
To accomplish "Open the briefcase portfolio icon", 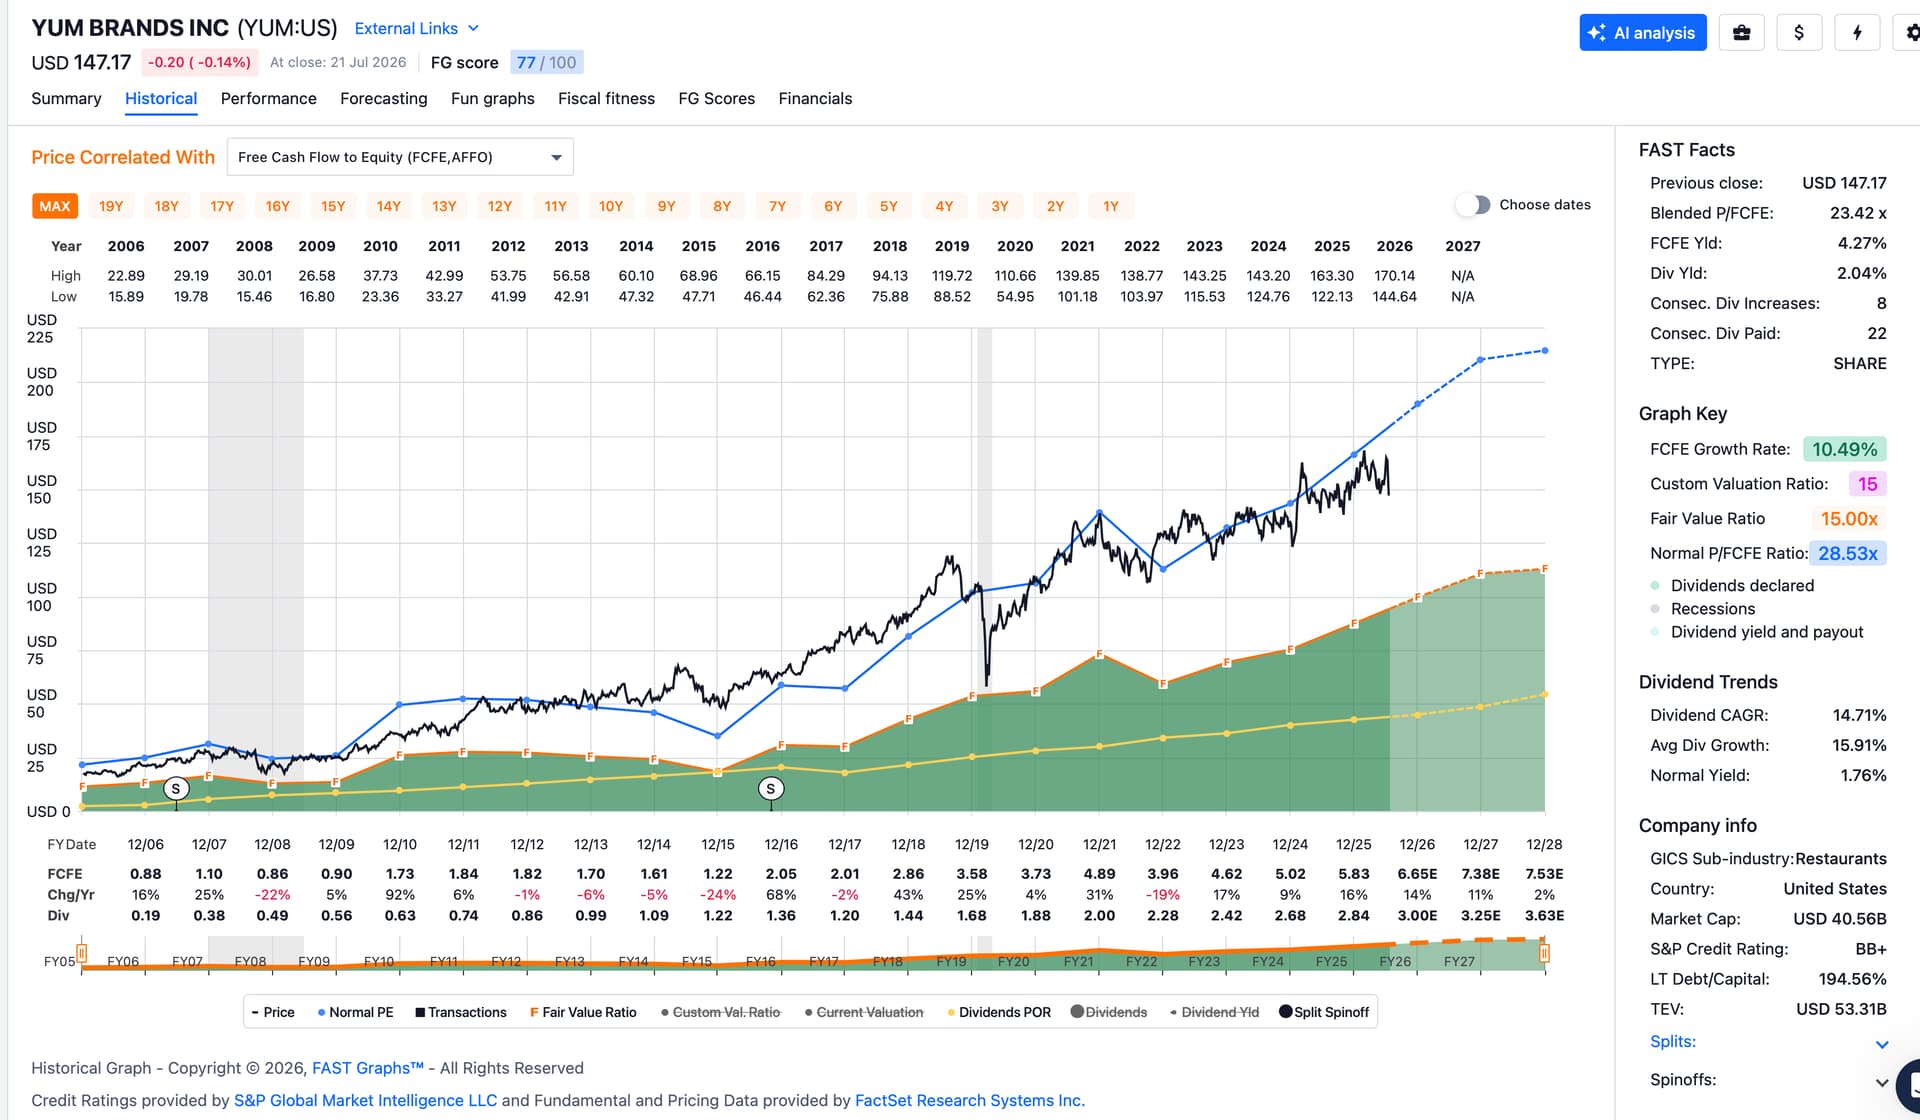I will point(1741,33).
